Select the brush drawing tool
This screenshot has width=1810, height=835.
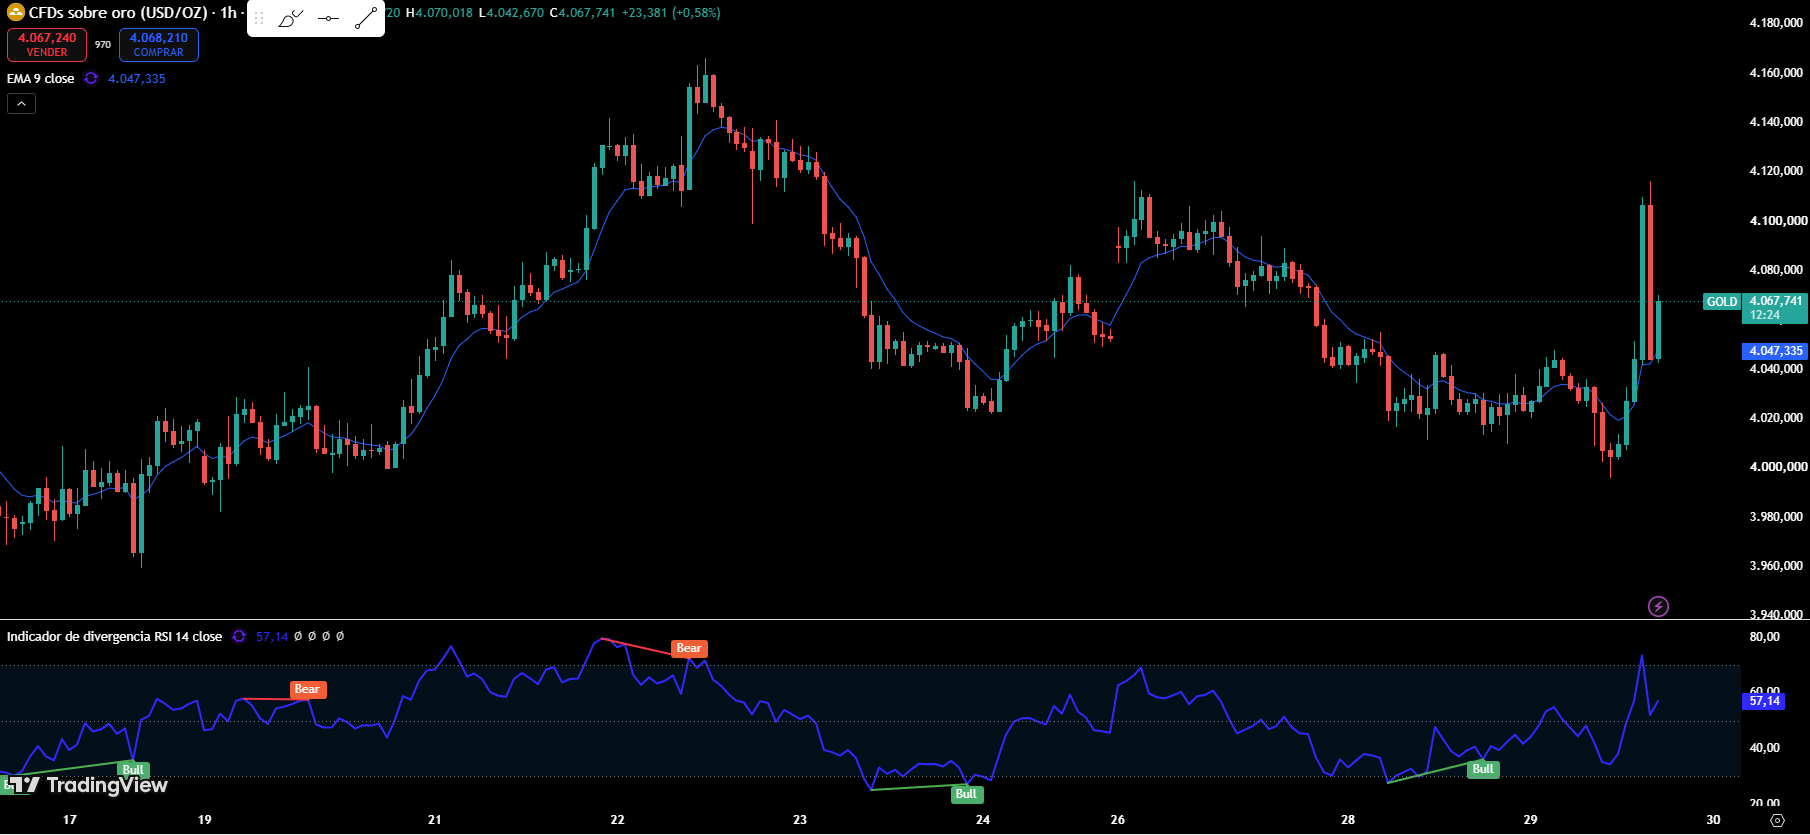291,18
